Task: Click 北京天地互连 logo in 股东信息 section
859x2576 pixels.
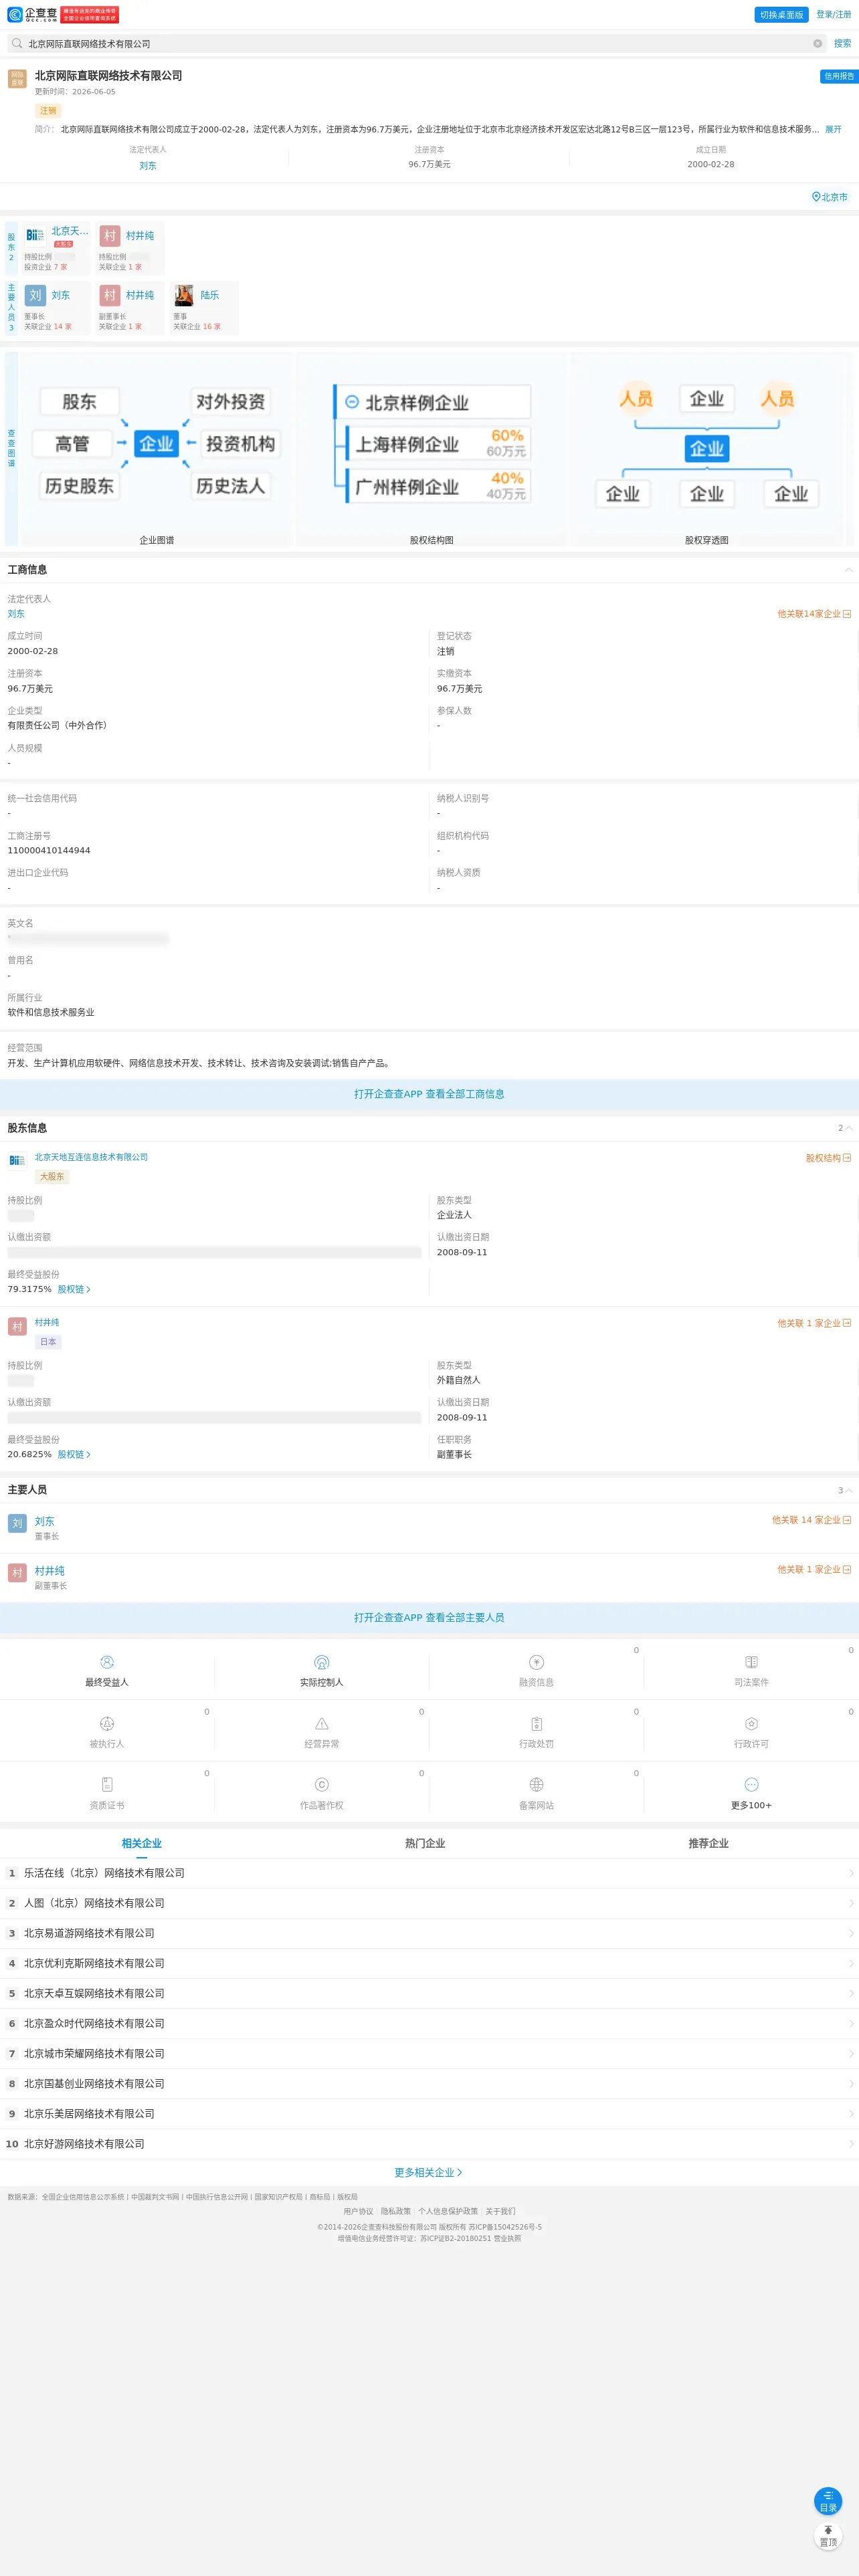Action: click(17, 1160)
